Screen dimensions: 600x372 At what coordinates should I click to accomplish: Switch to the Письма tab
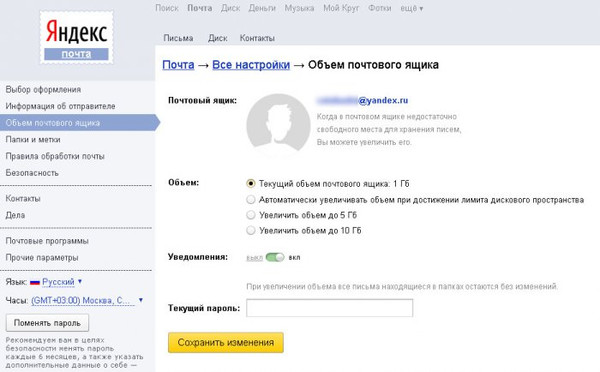click(x=178, y=38)
